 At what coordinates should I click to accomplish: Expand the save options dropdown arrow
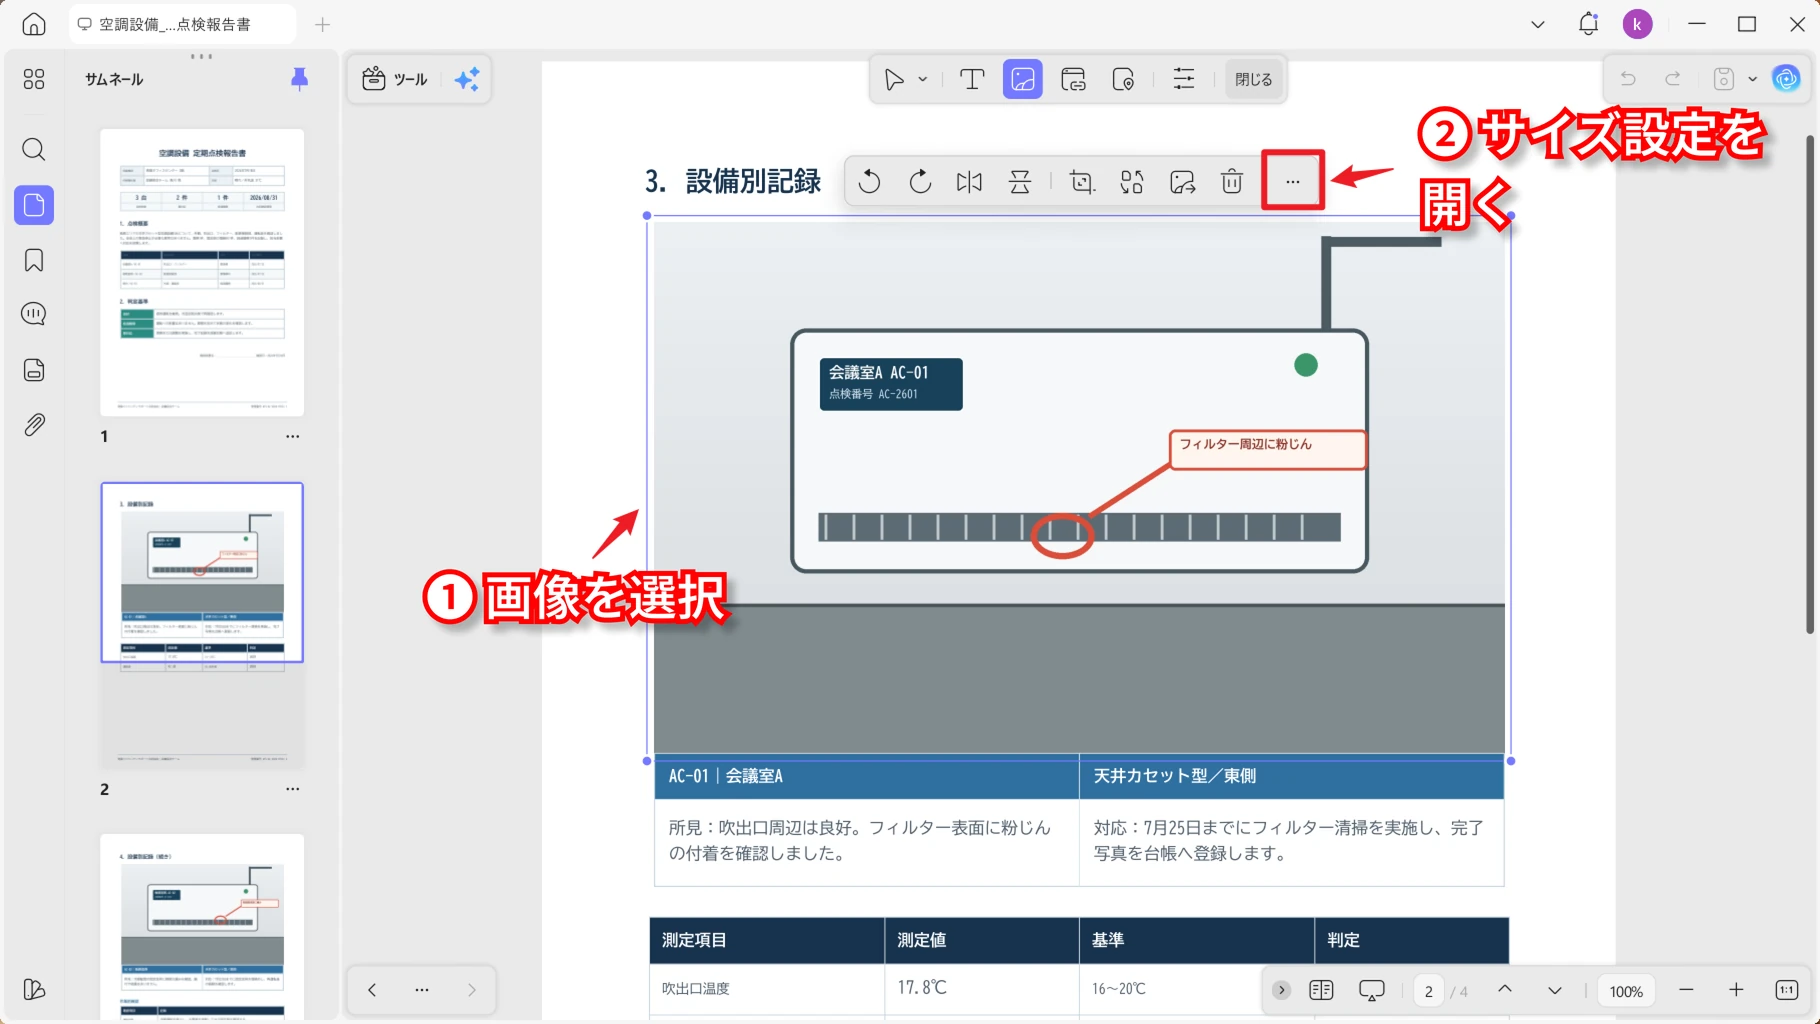[1752, 79]
